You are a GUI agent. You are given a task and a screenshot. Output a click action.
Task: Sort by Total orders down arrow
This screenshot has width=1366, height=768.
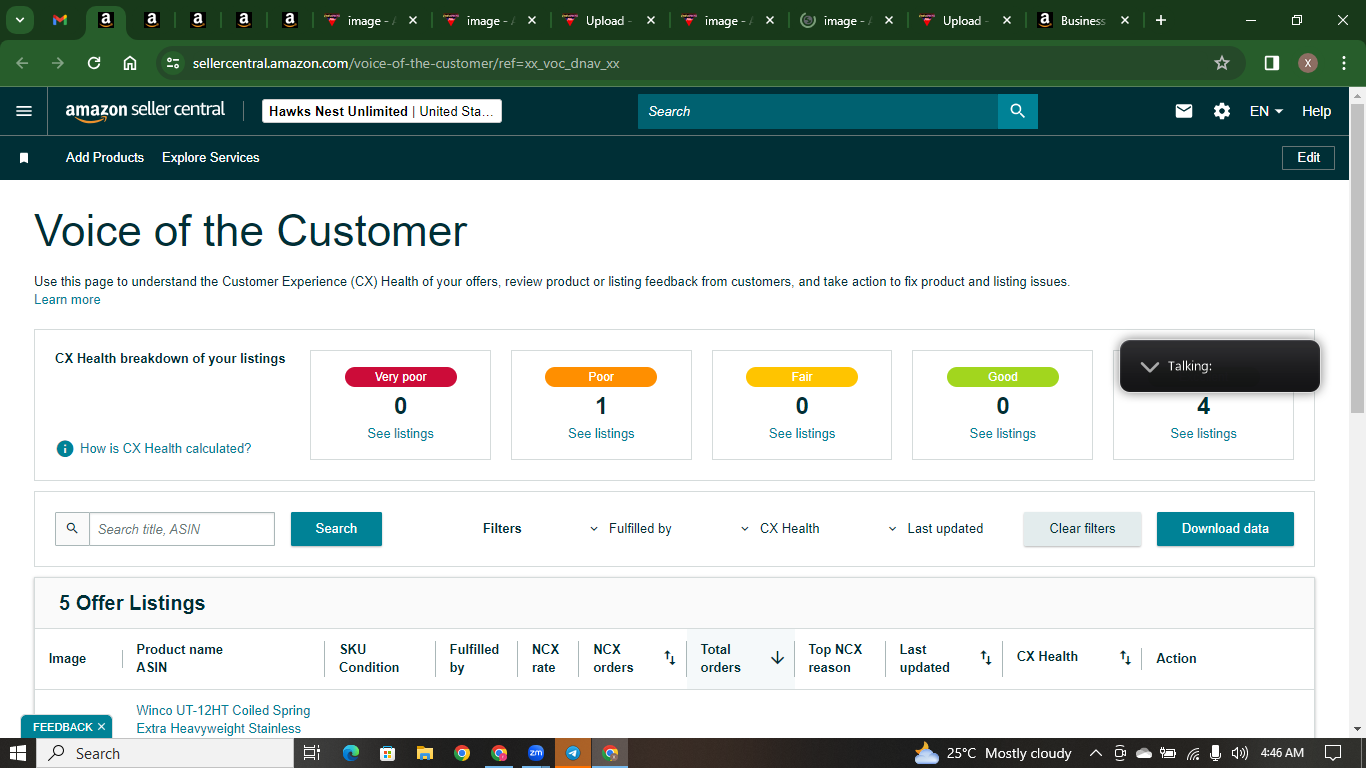click(x=777, y=658)
